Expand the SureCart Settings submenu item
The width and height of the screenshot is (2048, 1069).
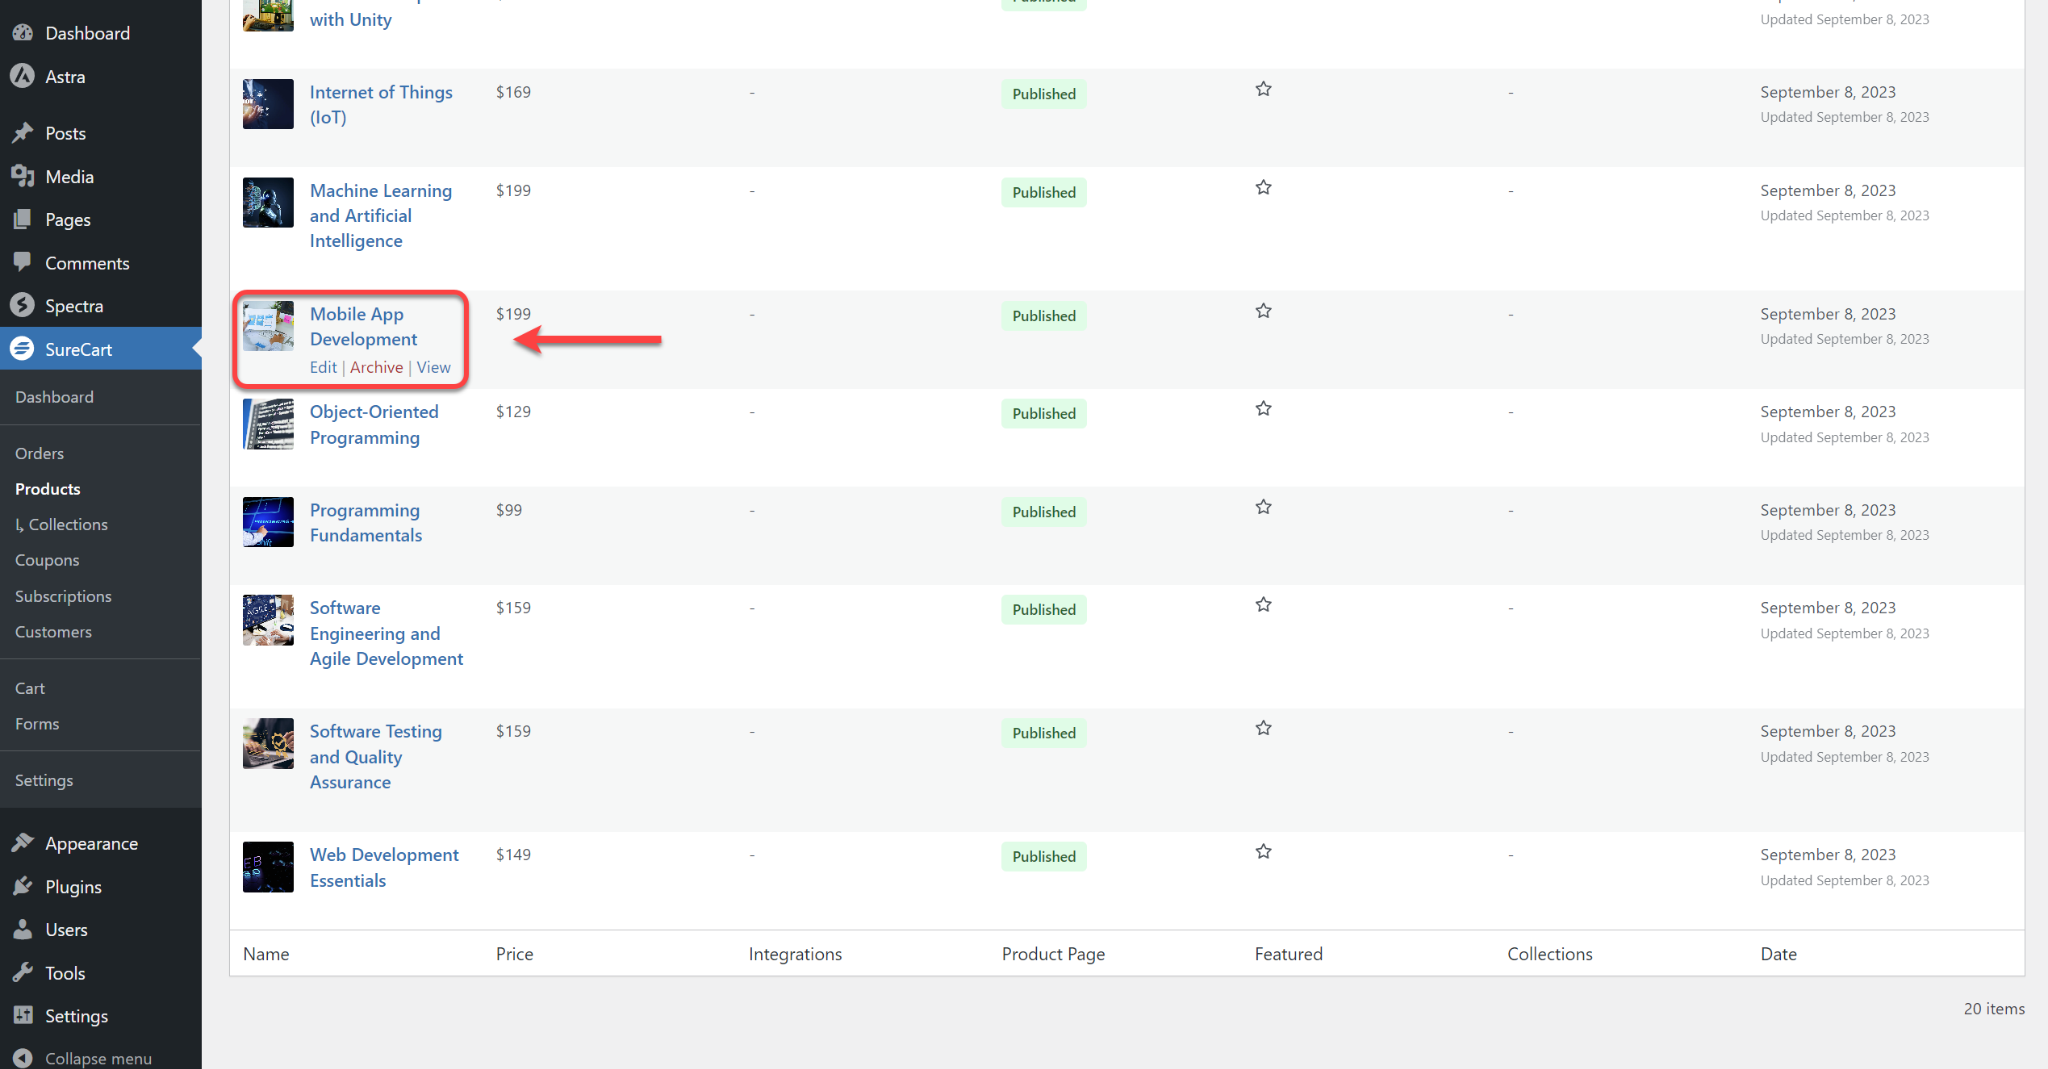coord(44,780)
